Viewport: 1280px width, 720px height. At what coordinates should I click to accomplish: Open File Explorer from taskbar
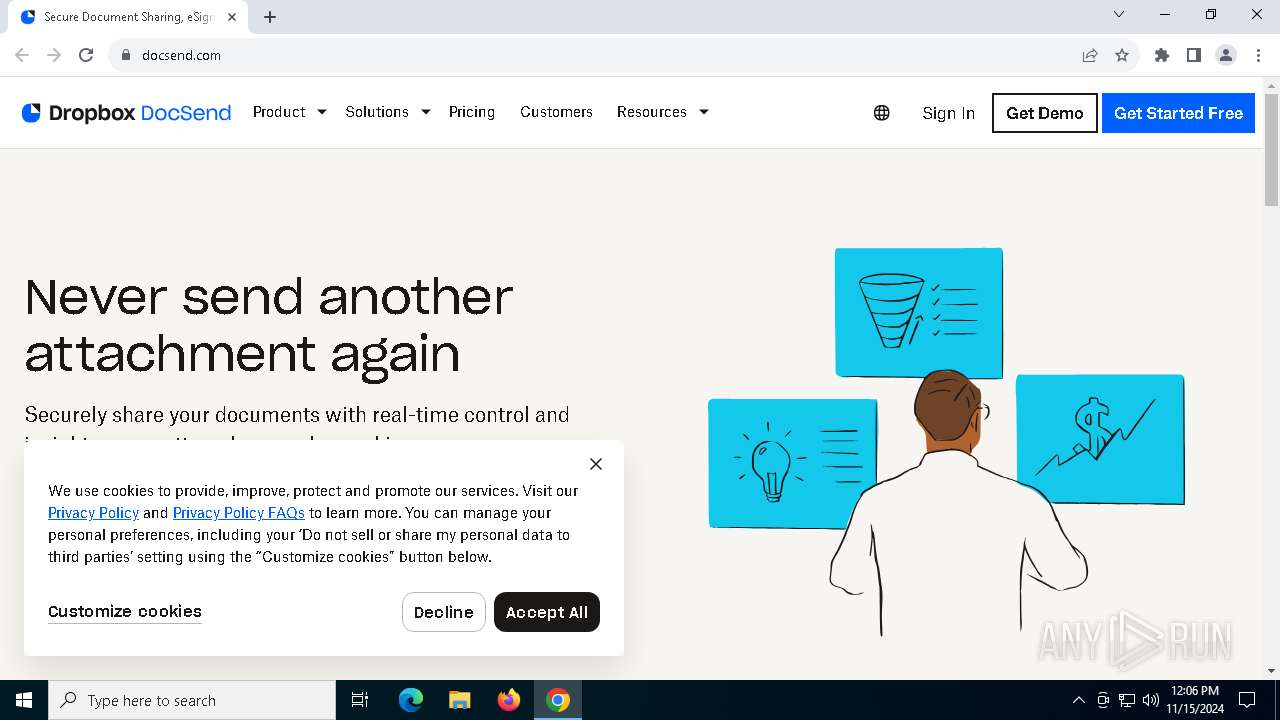[x=459, y=700]
